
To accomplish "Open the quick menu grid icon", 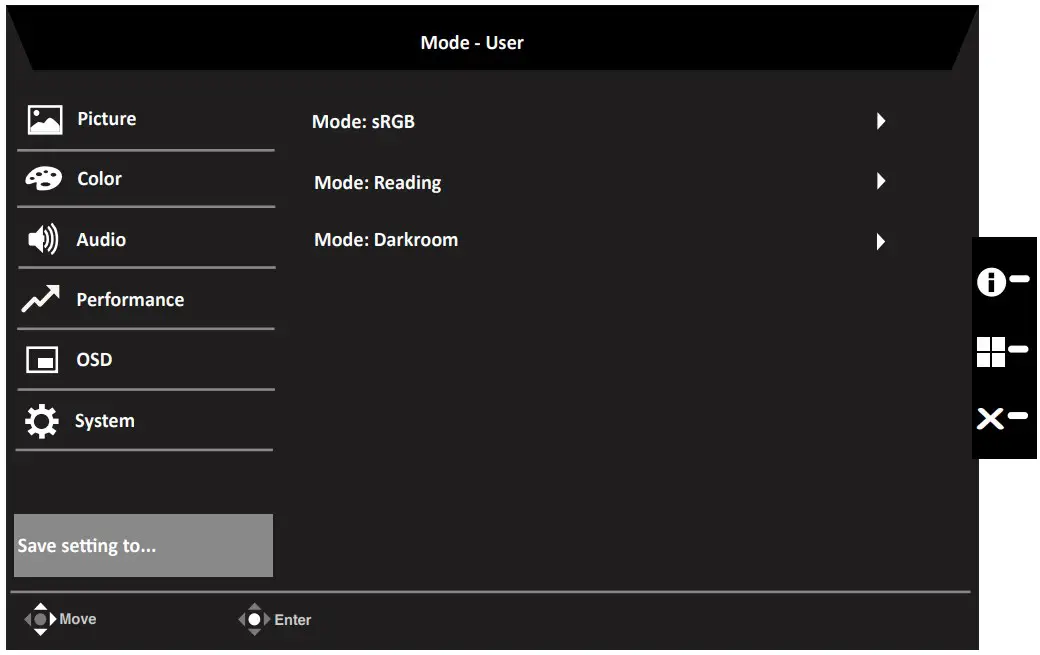I will pos(994,349).
